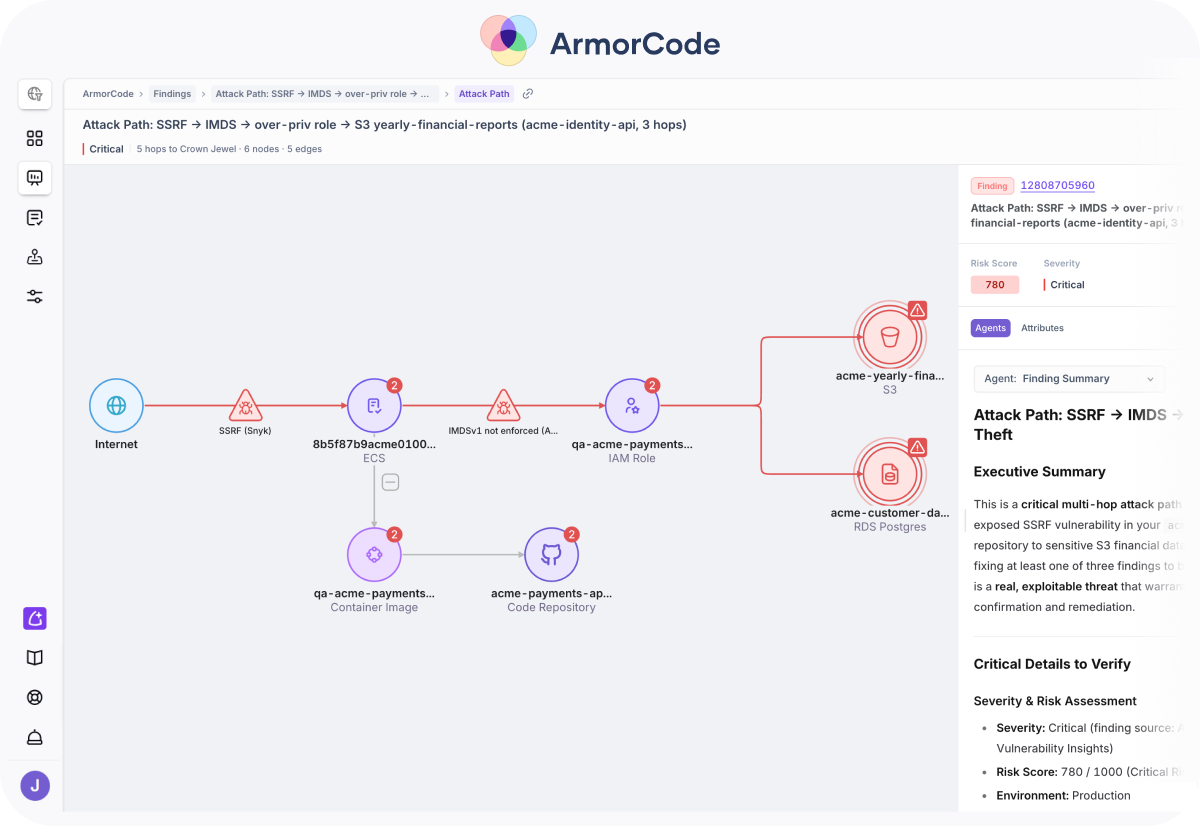Open the bell notifications icon in sidebar
Image resolution: width=1200 pixels, height=826 pixels.
(x=35, y=738)
